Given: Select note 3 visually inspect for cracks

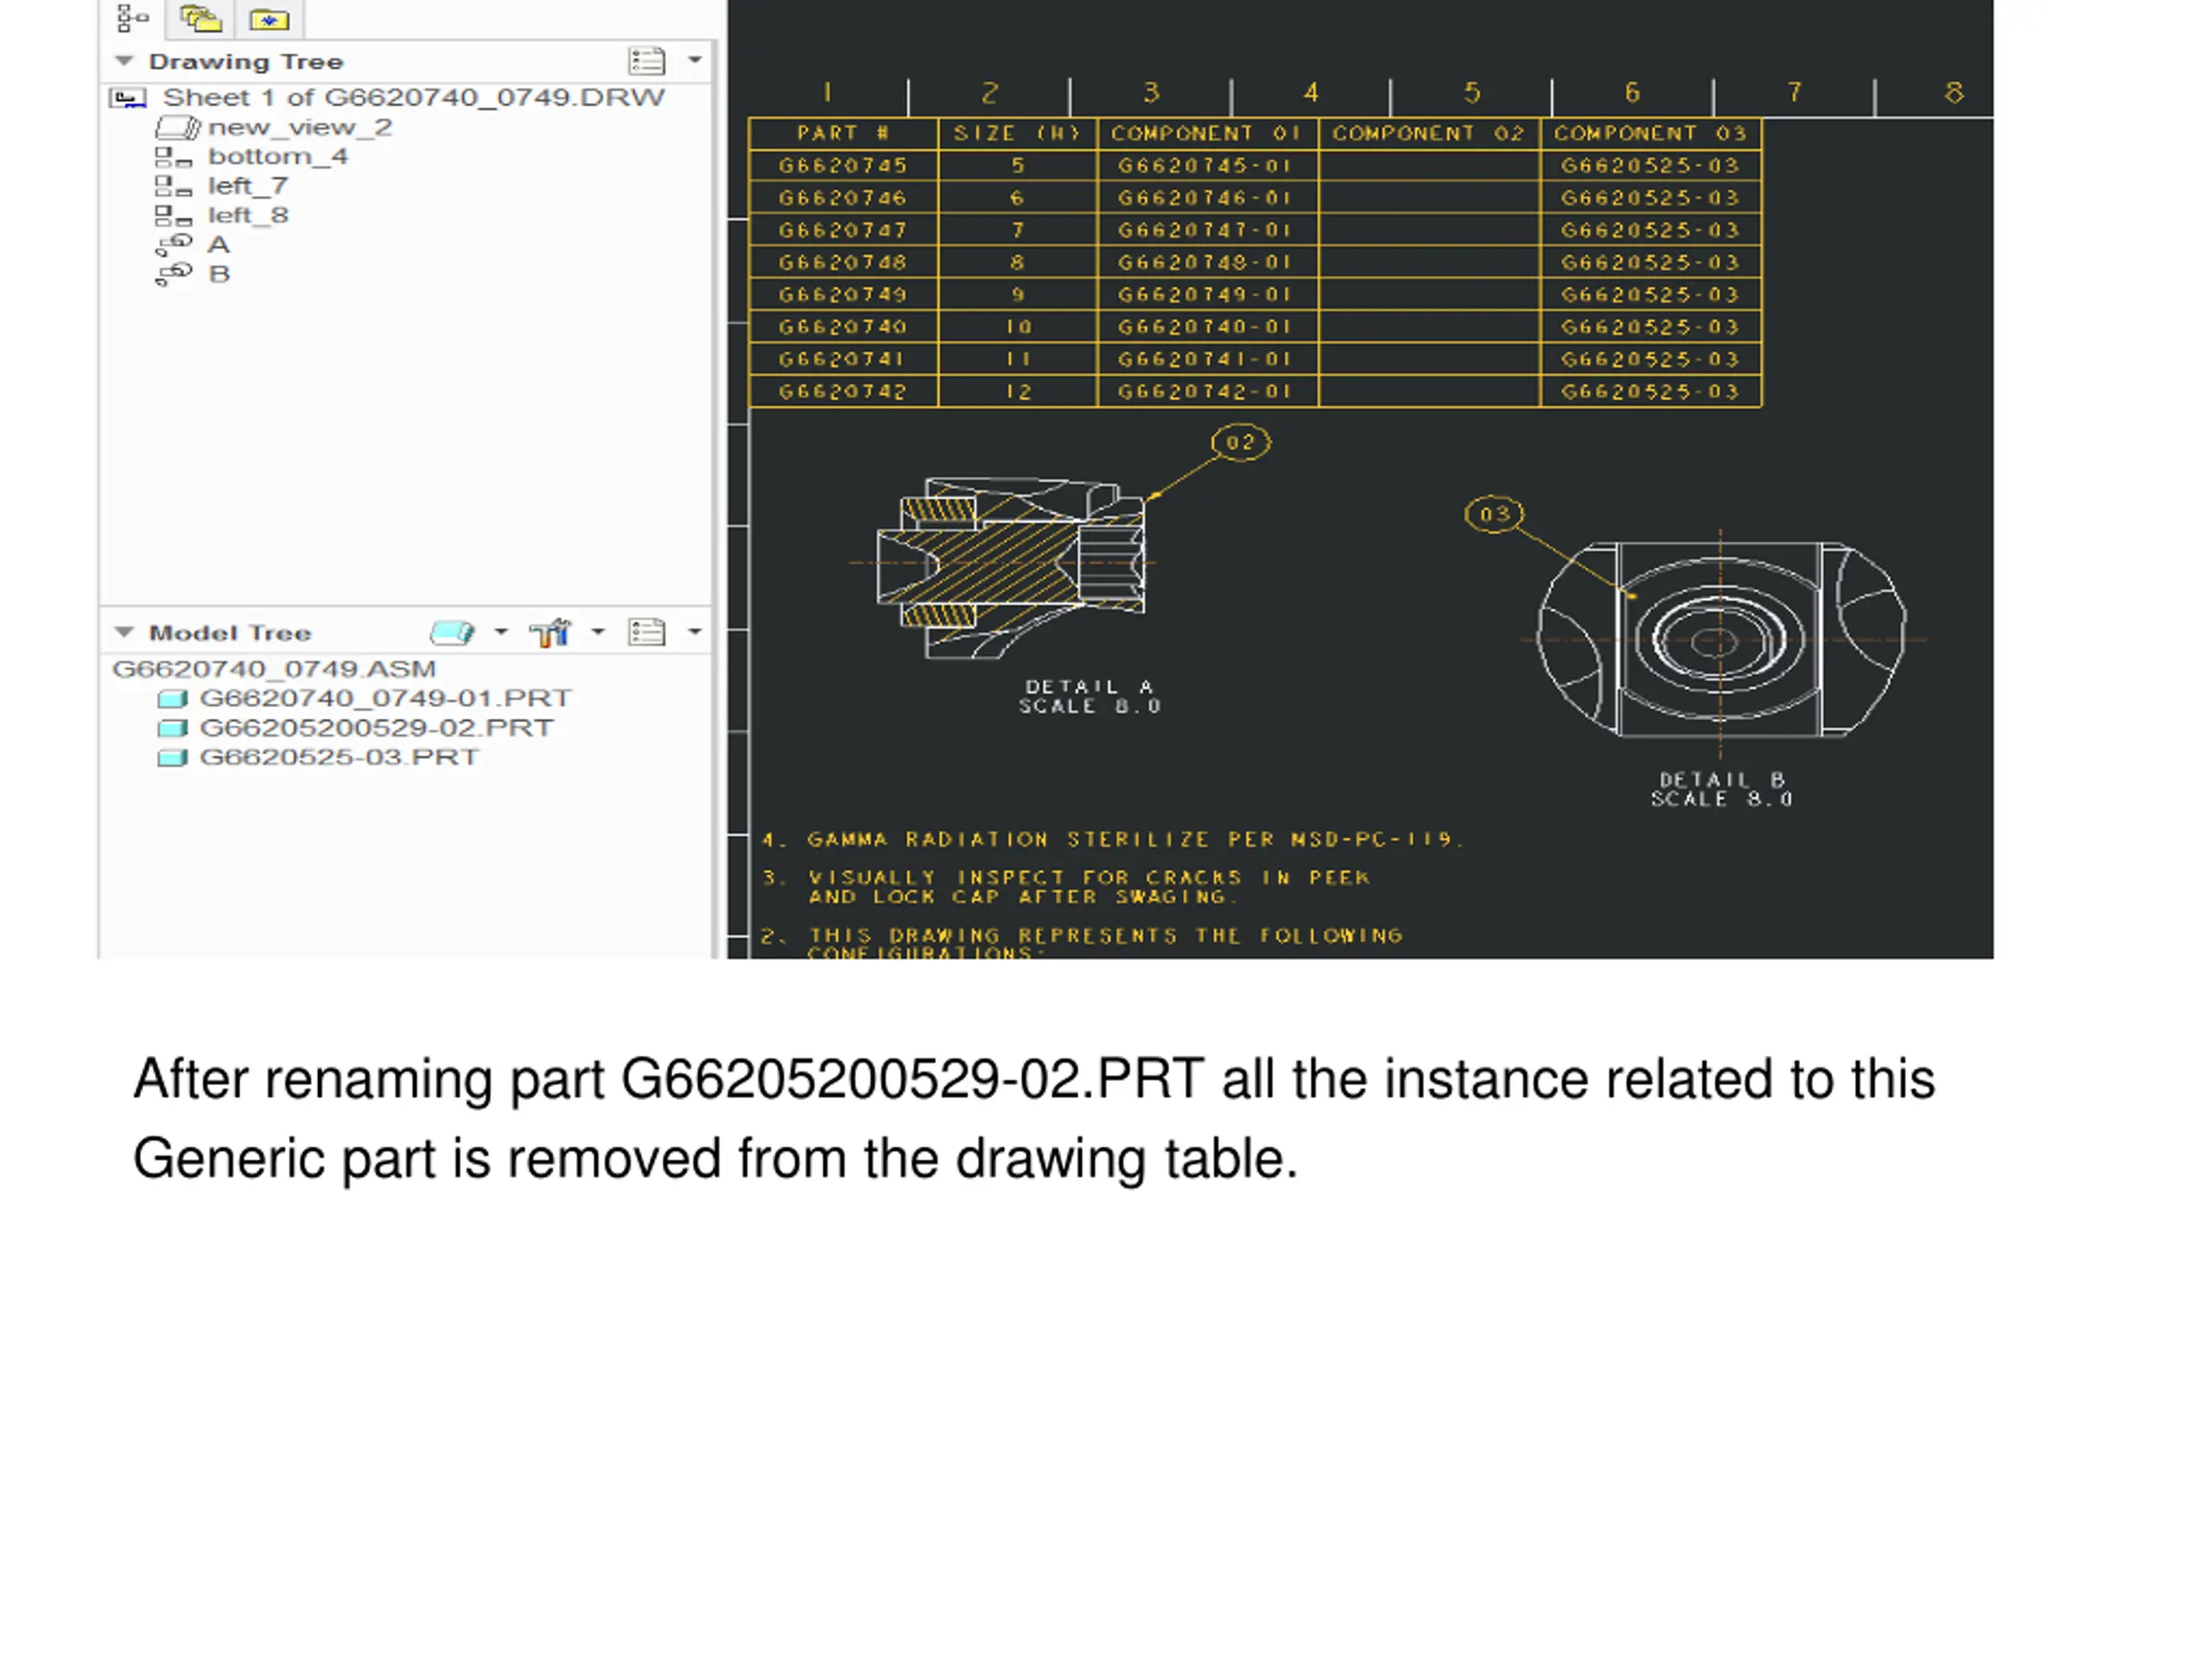Looking at the screenshot, I should (1066, 886).
